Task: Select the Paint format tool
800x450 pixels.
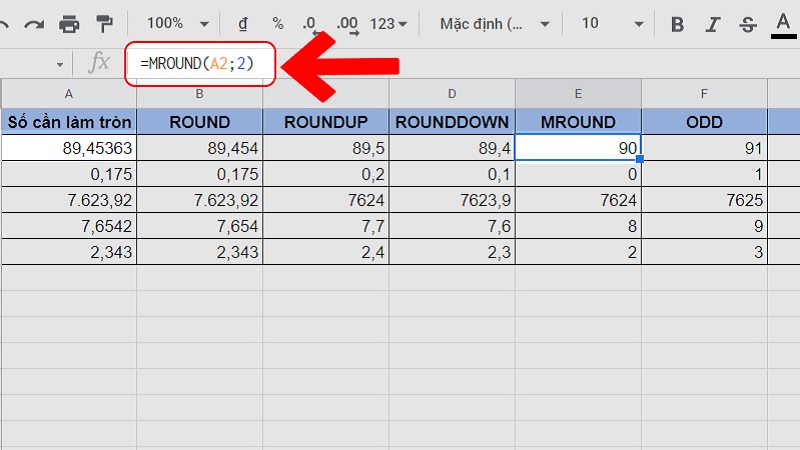Action: 103,22
